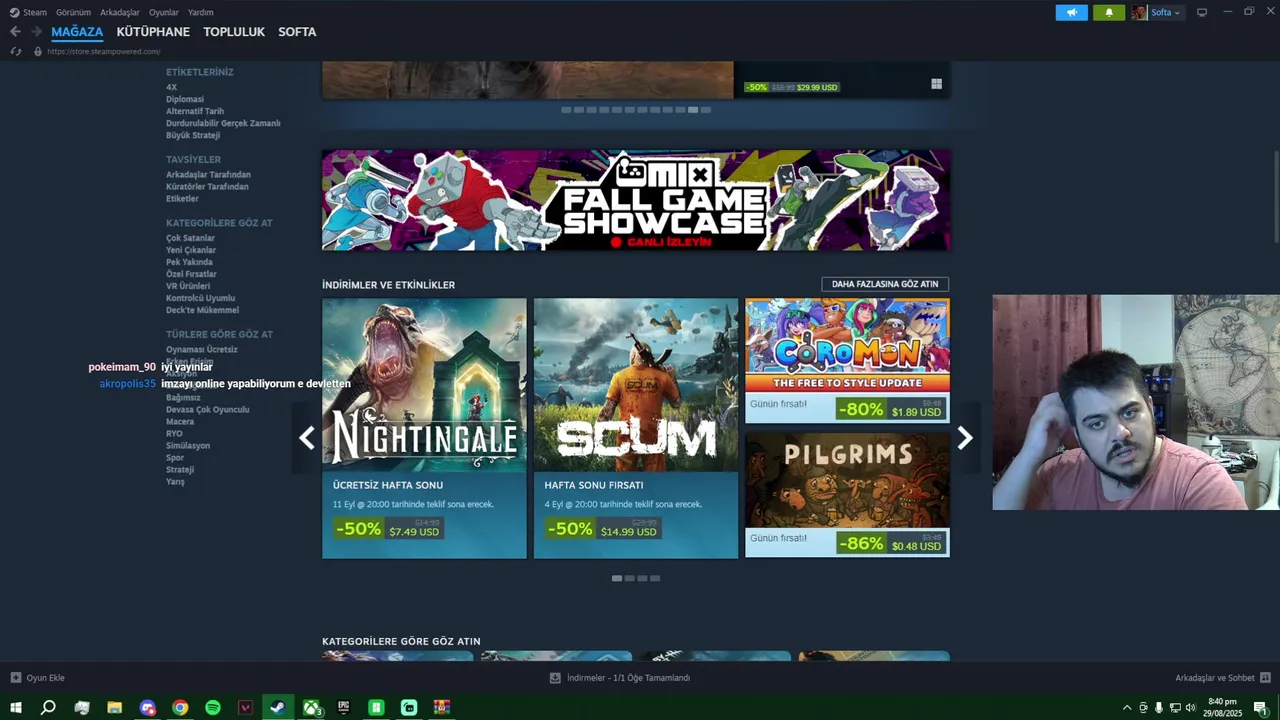Open Spotify from the taskbar

point(213,708)
